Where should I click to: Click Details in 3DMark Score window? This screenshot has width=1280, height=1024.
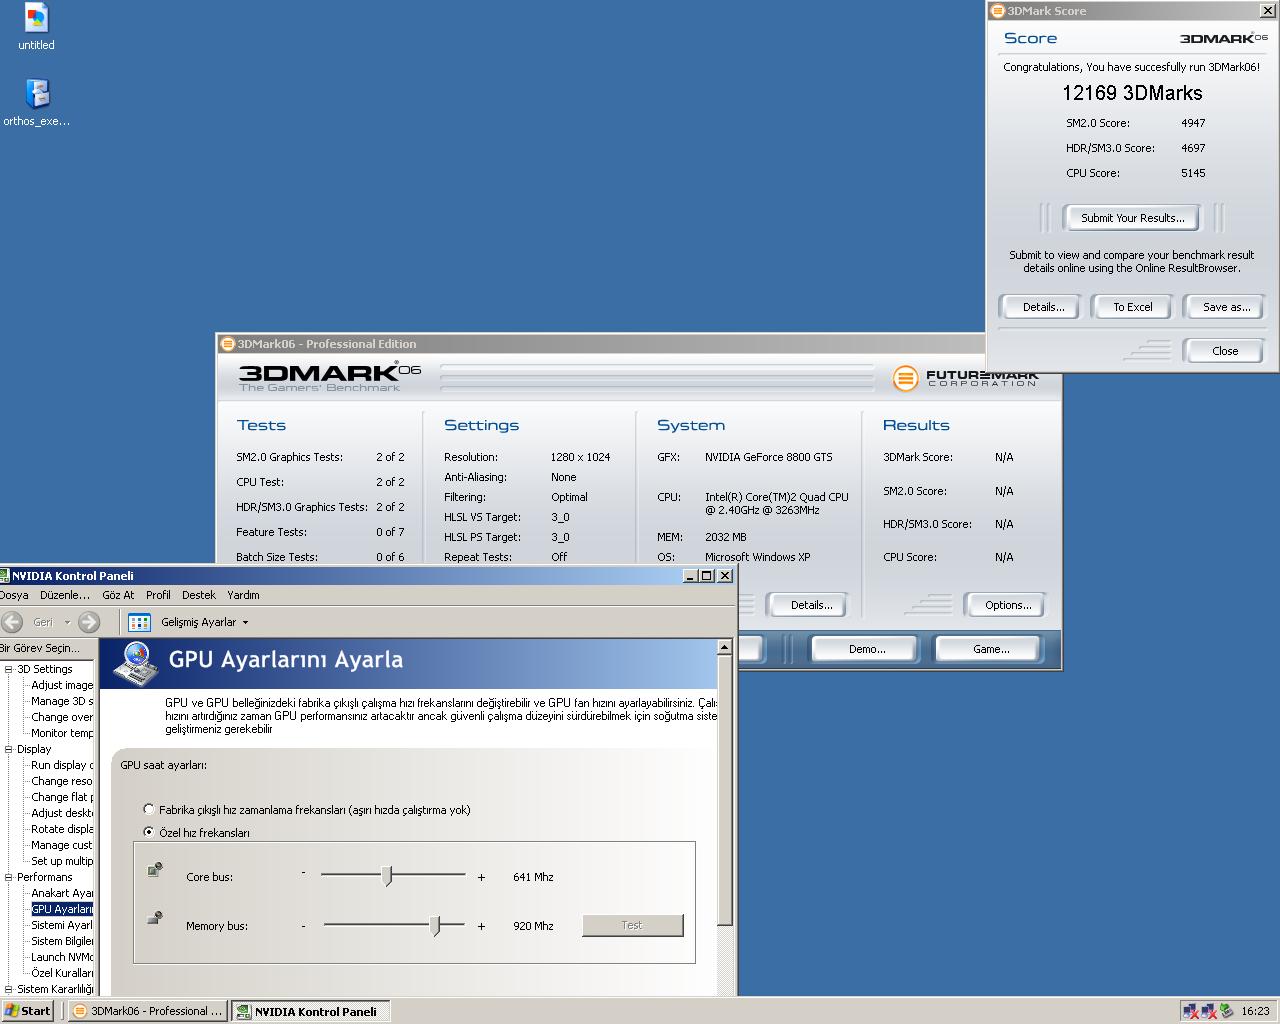[x=1043, y=307]
